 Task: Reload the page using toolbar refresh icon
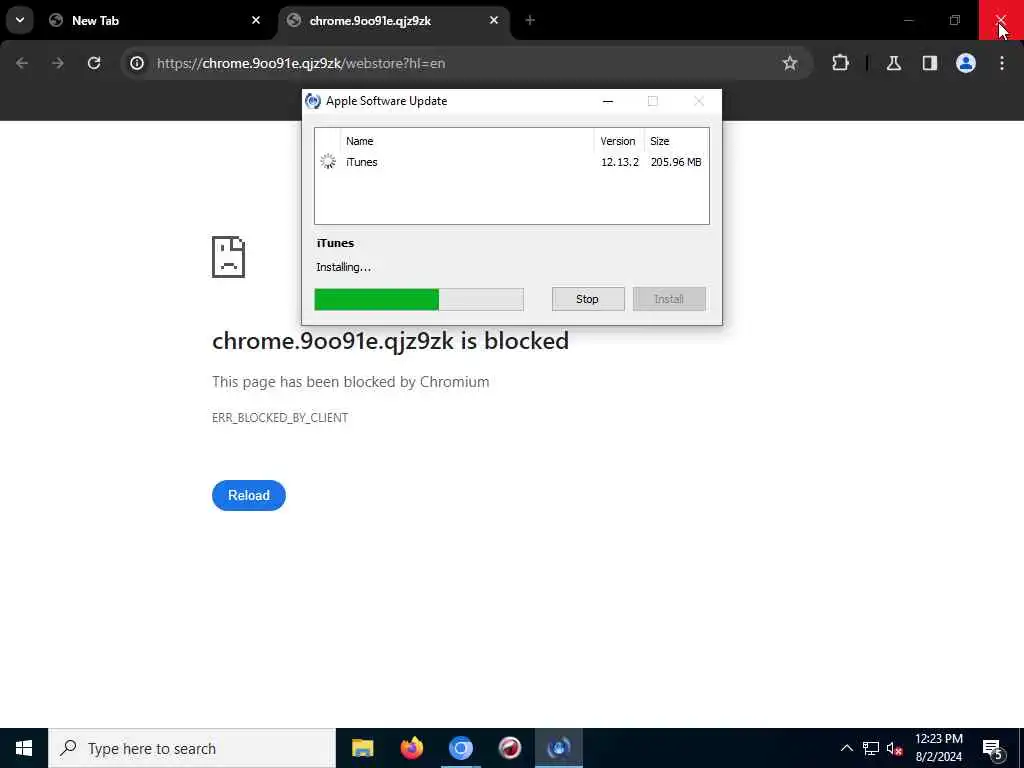pyautogui.click(x=94, y=63)
